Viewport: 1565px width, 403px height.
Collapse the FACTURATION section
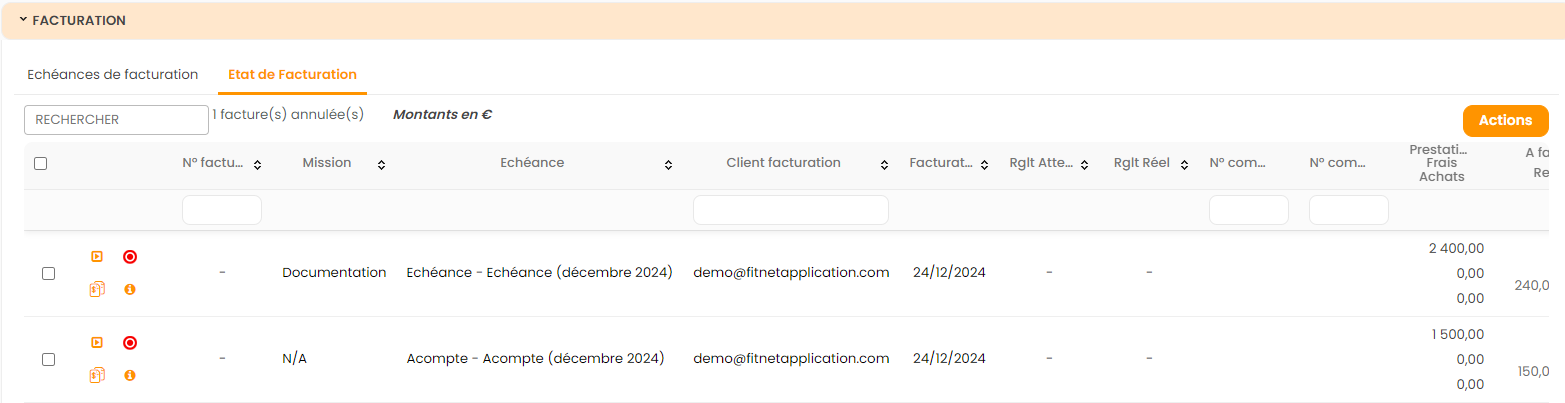point(23,20)
